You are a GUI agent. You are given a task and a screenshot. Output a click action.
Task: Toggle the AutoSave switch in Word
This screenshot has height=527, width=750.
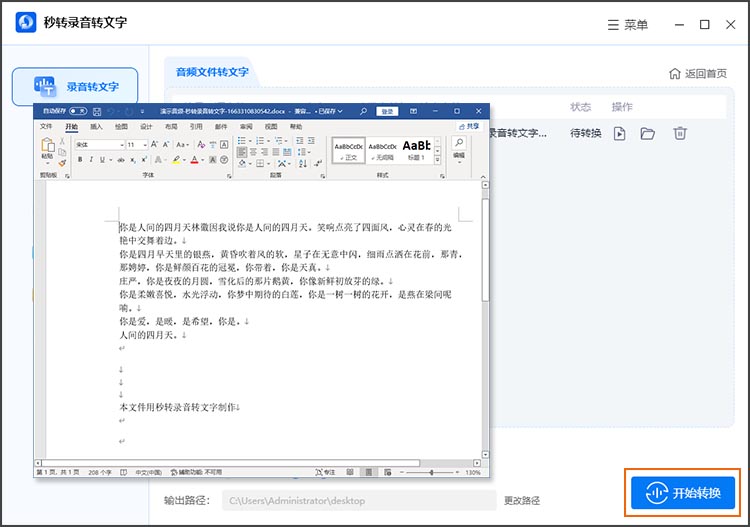pyautogui.click(x=77, y=111)
